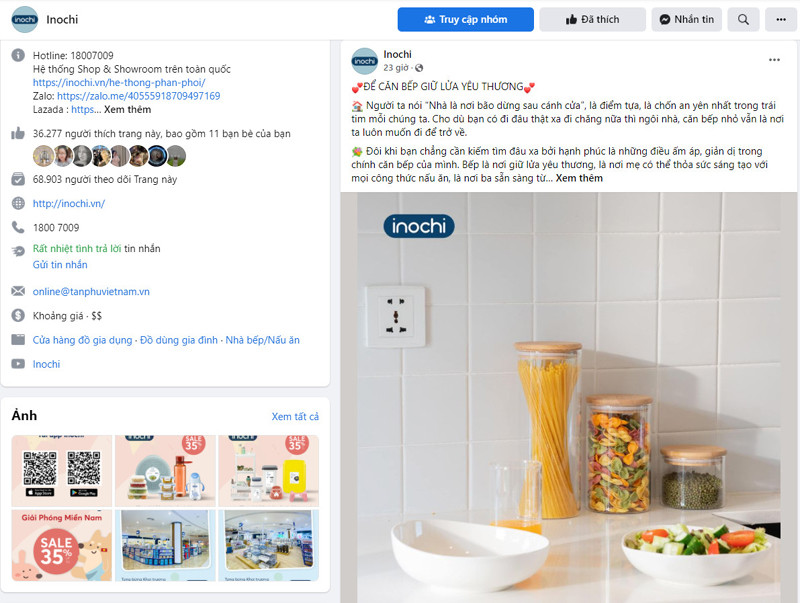The image size is (800, 603).
Task: Open the page more-options ellipsis menu
Action: pyautogui.click(x=781, y=19)
